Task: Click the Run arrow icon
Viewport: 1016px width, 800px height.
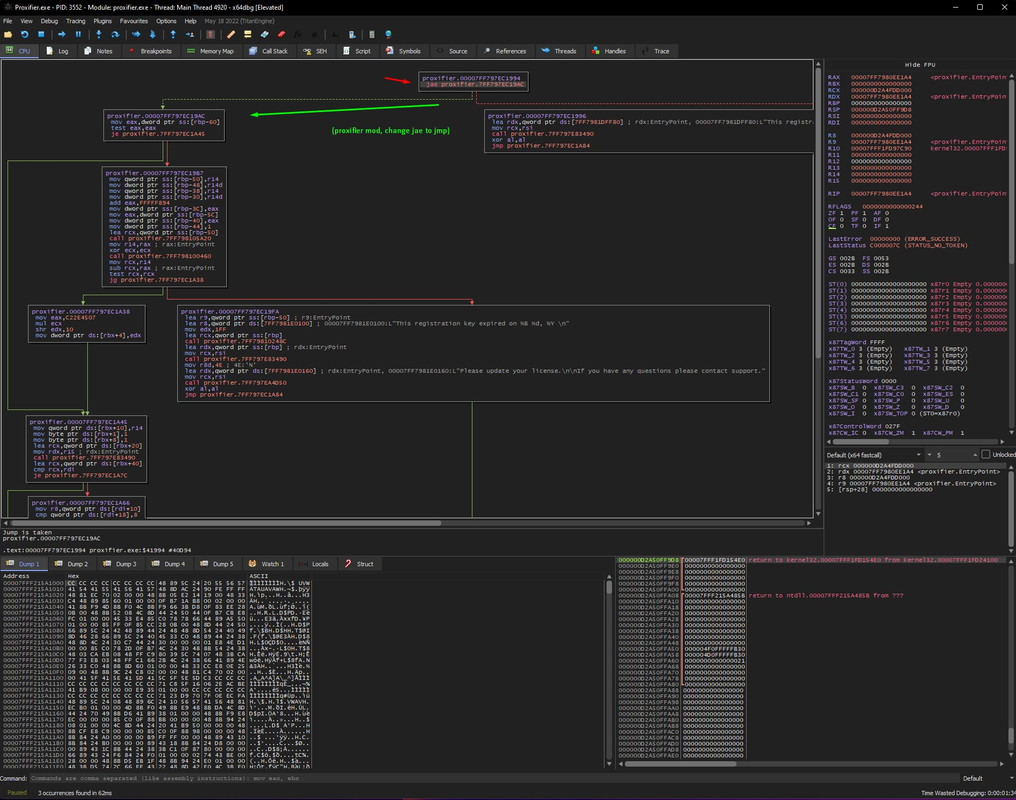Action: coord(62,34)
